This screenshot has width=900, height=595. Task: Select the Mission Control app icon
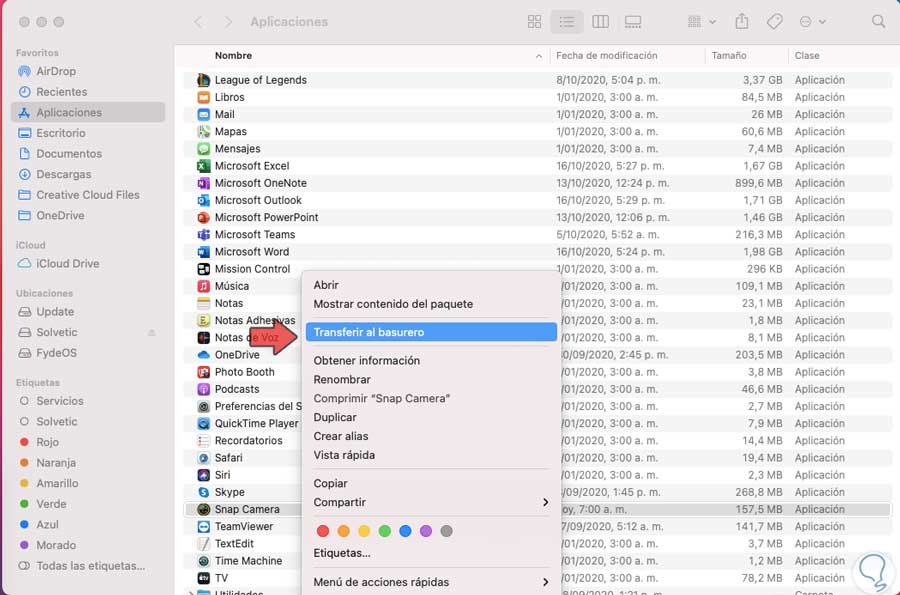point(203,269)
